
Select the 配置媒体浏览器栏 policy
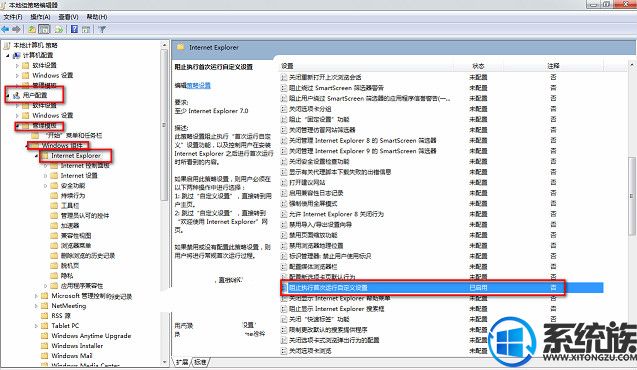tap(313, 267)
